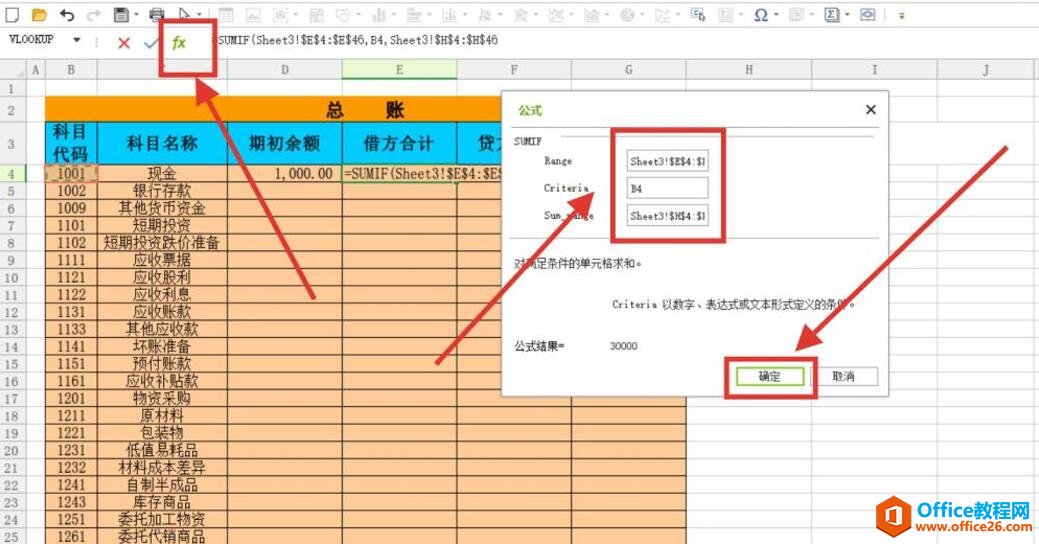Select the 材料成本差异 cell

[162, 468]
